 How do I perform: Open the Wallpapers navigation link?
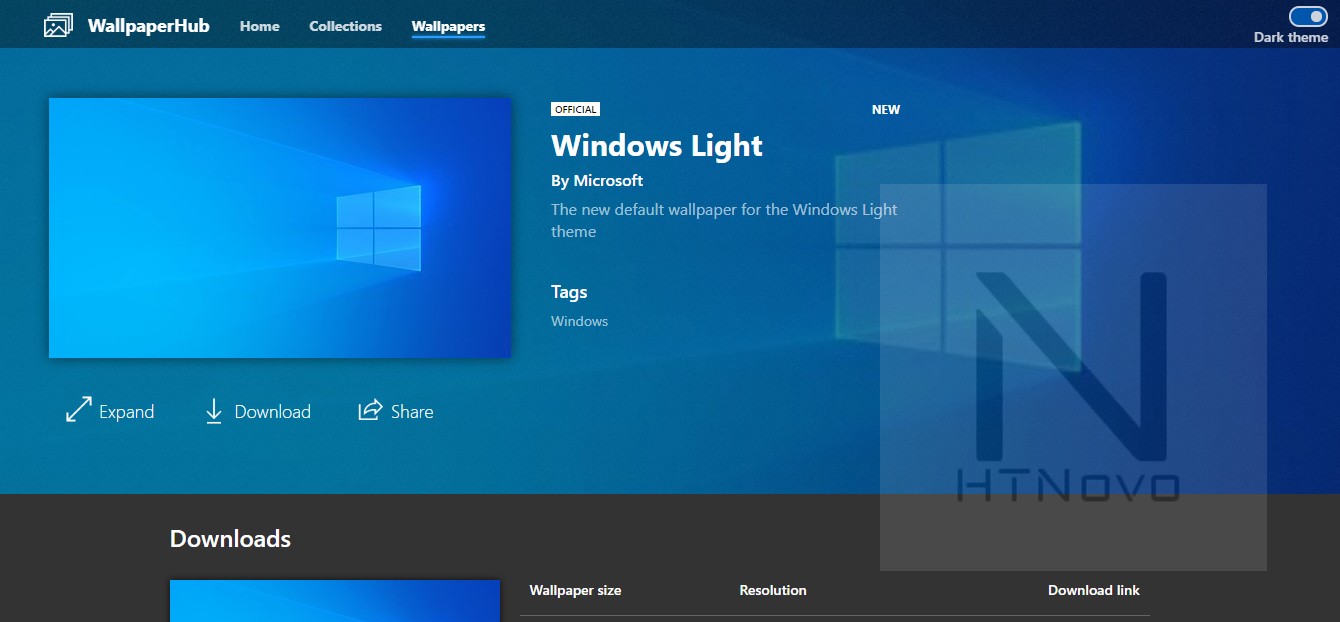coord(448,26)
